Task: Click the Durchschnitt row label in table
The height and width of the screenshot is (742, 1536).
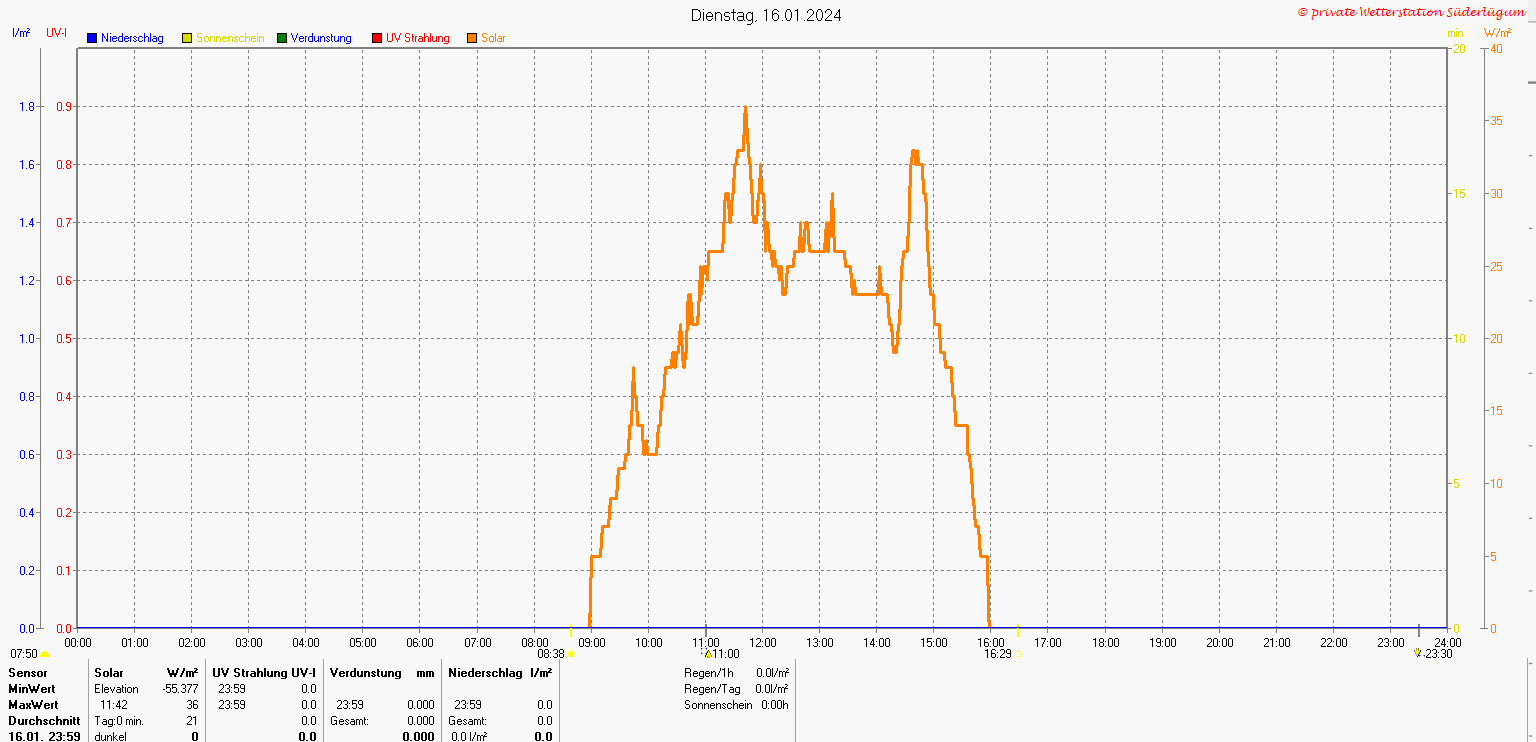Action: click(44, 720)
